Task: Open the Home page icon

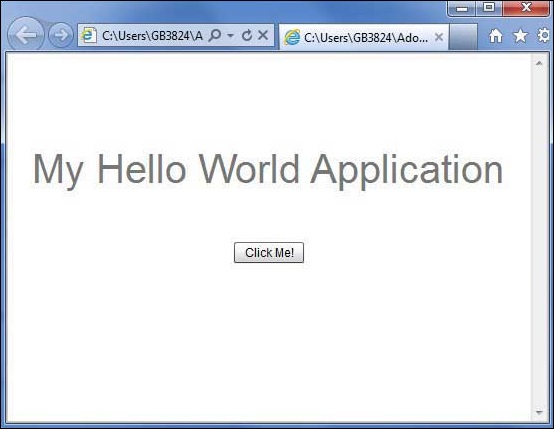Action: [x=496, y=35]
